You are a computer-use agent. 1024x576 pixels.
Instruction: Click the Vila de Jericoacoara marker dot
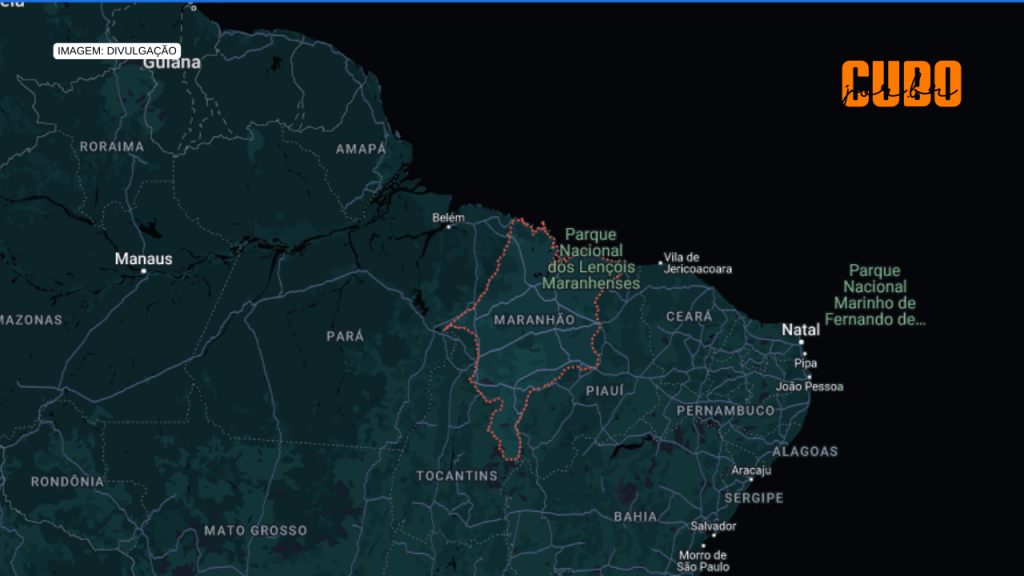pos(659,261)
